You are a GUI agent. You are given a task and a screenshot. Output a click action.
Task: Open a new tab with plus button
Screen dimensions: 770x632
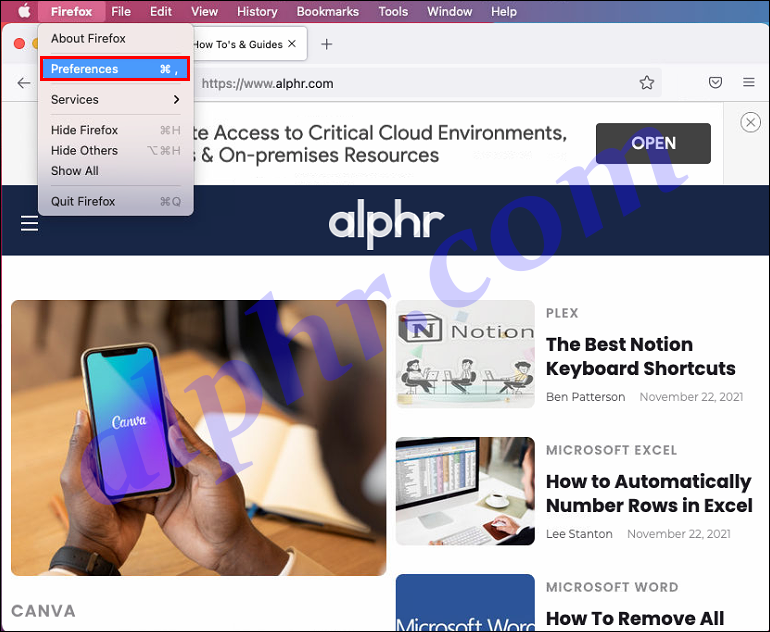(x=327, y=44)
